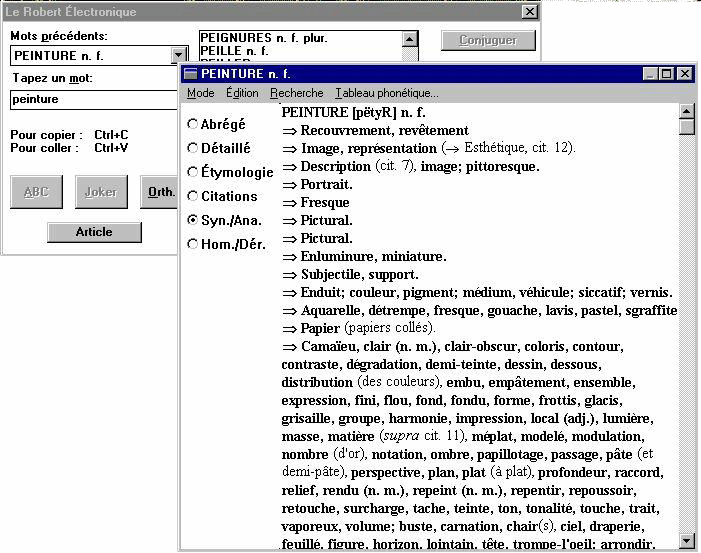Screen dimensions: 701x553
Task: Choose the Étymologie radio button
Action: (x=192, y=172)
